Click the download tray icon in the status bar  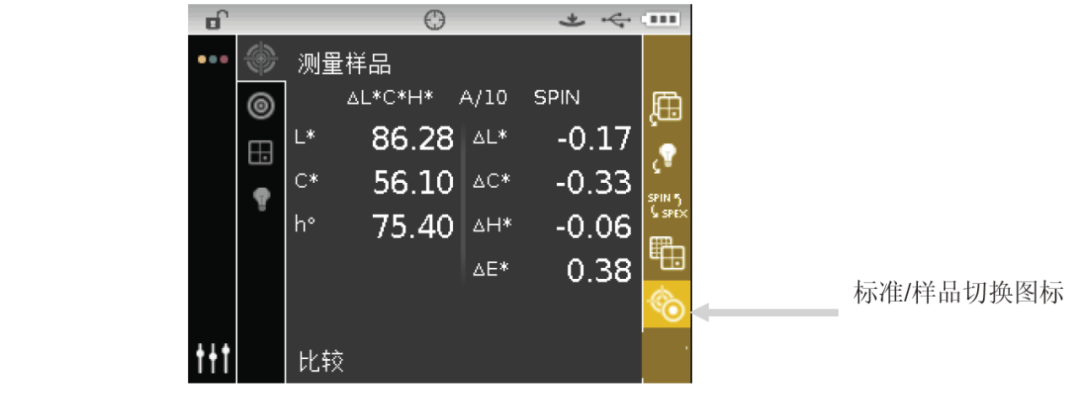click(572, 21)
